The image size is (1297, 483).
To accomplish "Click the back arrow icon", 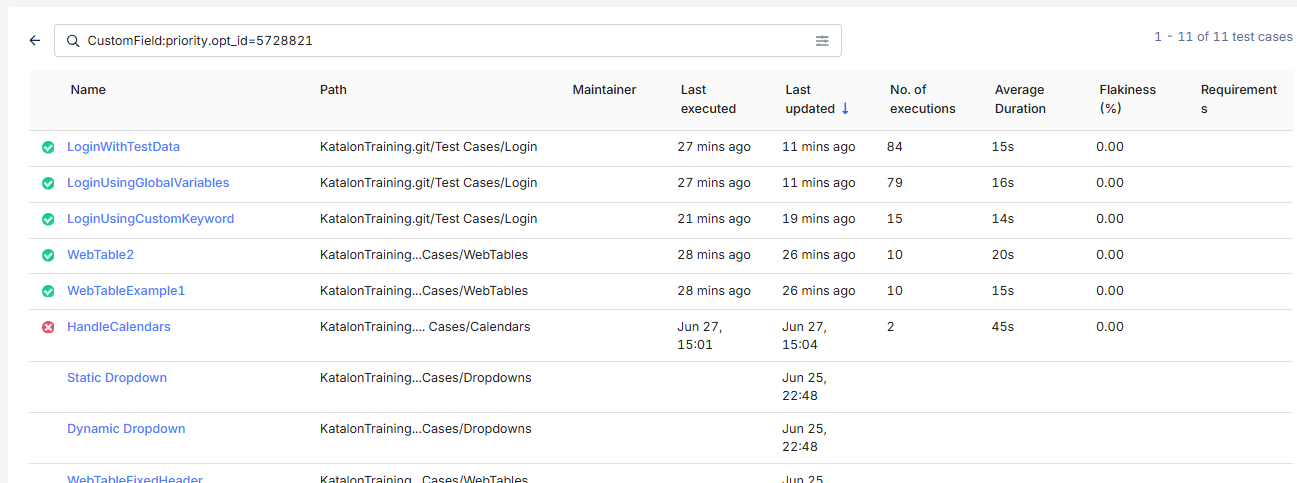I will click(35, 41).
